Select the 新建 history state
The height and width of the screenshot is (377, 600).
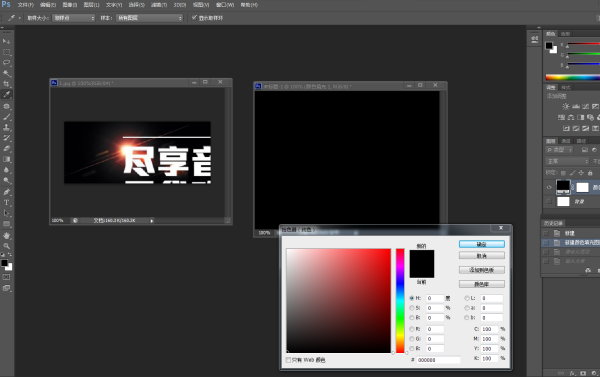click(x=571, y=233)
